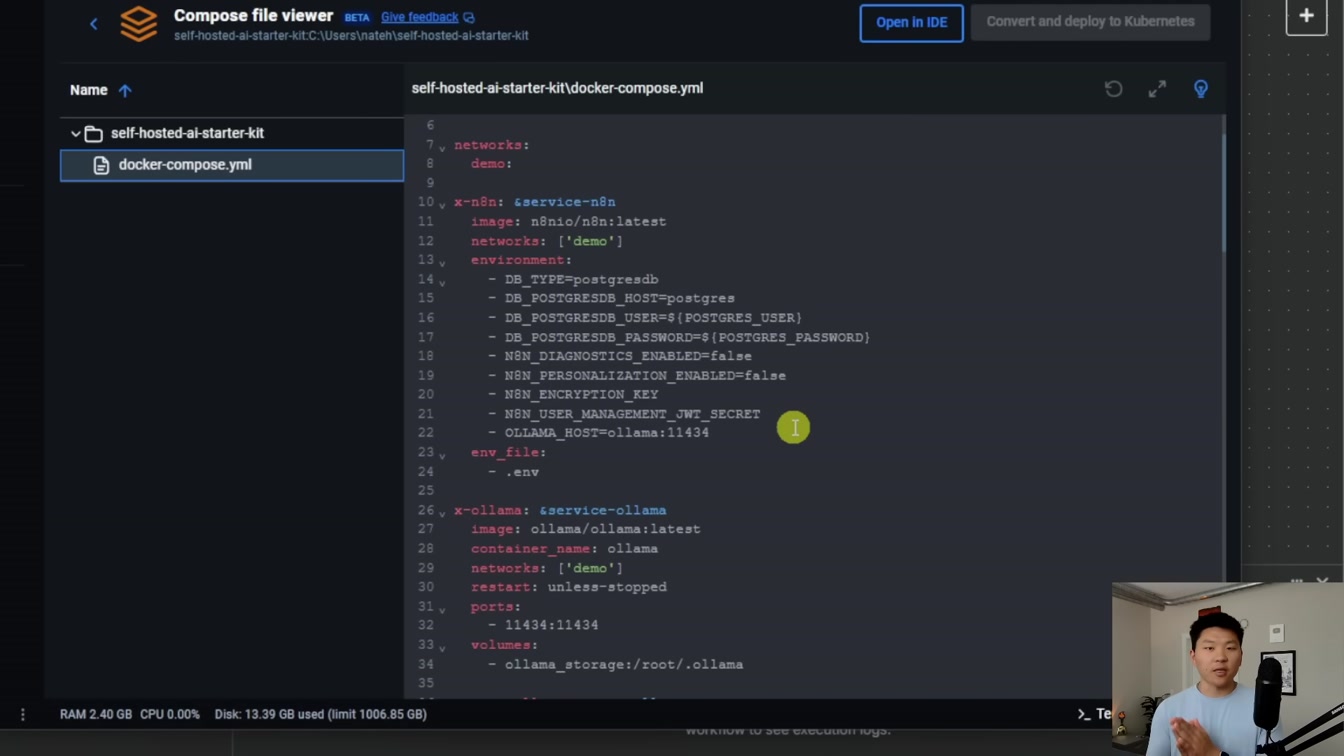Image resolution: width=1344 pixels, height=756 pixels.
Task: Click the lightbulb hints icon
Action: [1201, 89]
